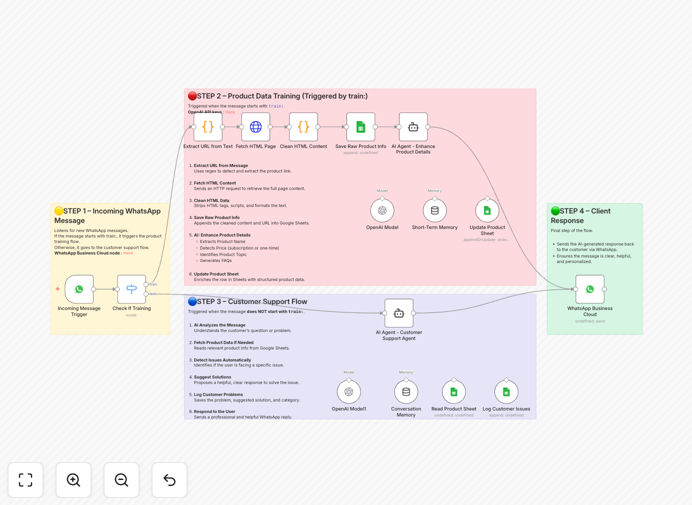Open the Update Product Sheet node
This screenshot has height=505, width=692.
(x=487, y=211)
